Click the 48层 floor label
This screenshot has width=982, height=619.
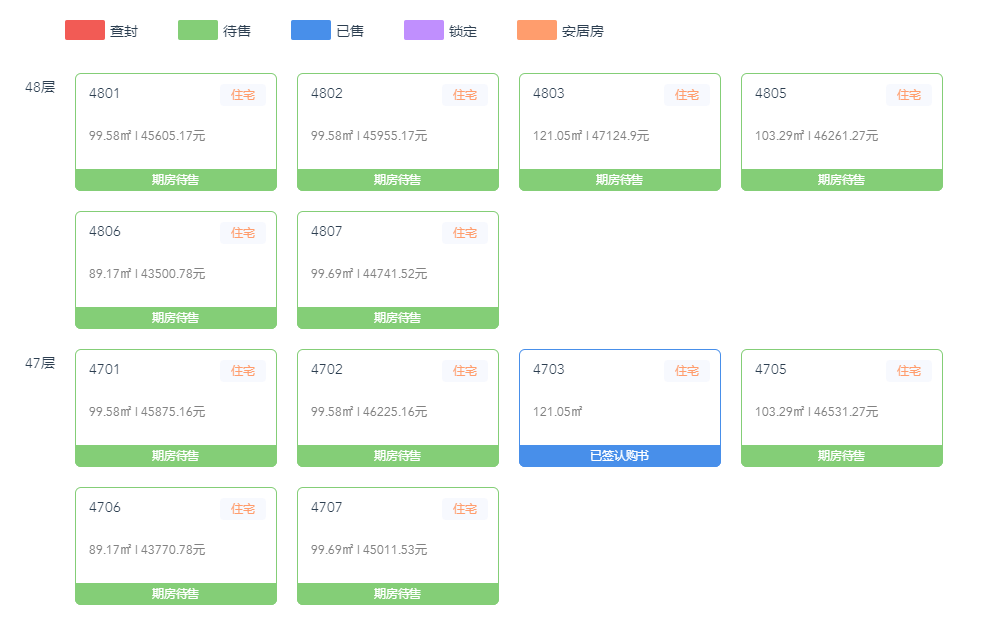pyautogui.click(x=40, y=87)
